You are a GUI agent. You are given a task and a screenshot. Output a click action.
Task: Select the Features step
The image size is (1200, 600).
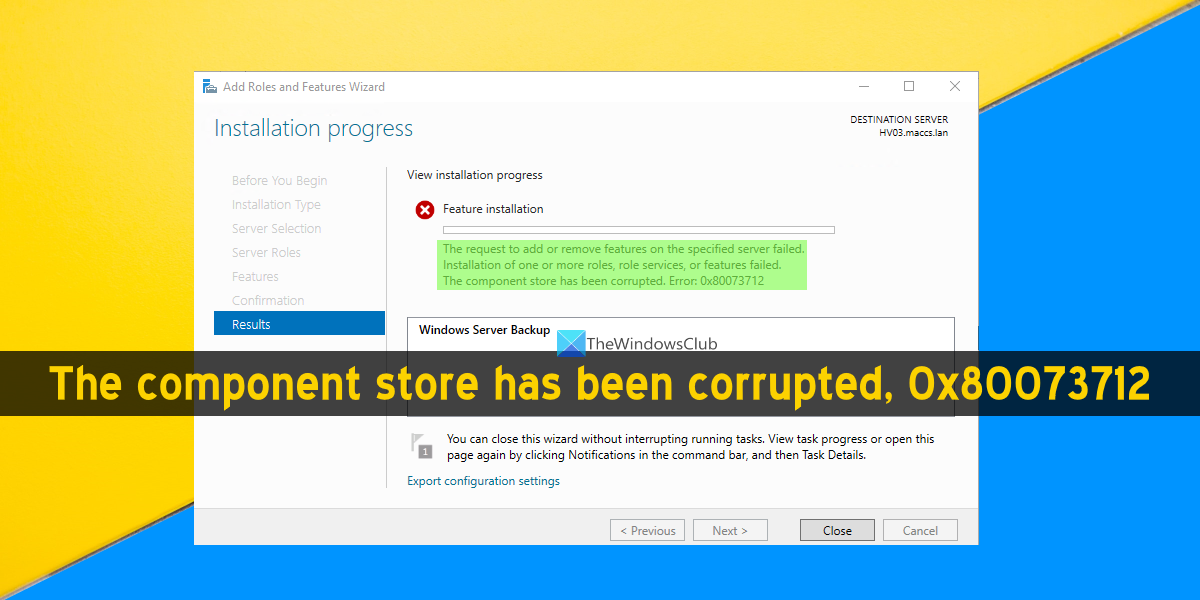tap(255, 277)
